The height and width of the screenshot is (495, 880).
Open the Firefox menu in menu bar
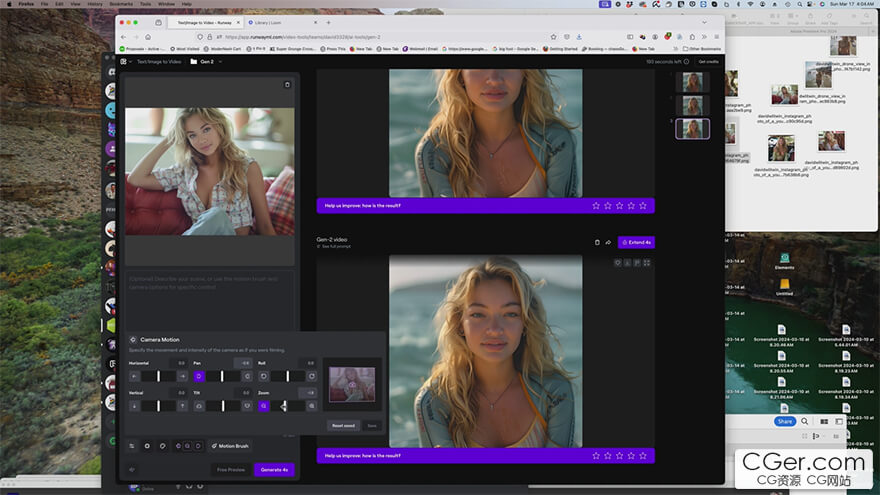click(26, 3)
